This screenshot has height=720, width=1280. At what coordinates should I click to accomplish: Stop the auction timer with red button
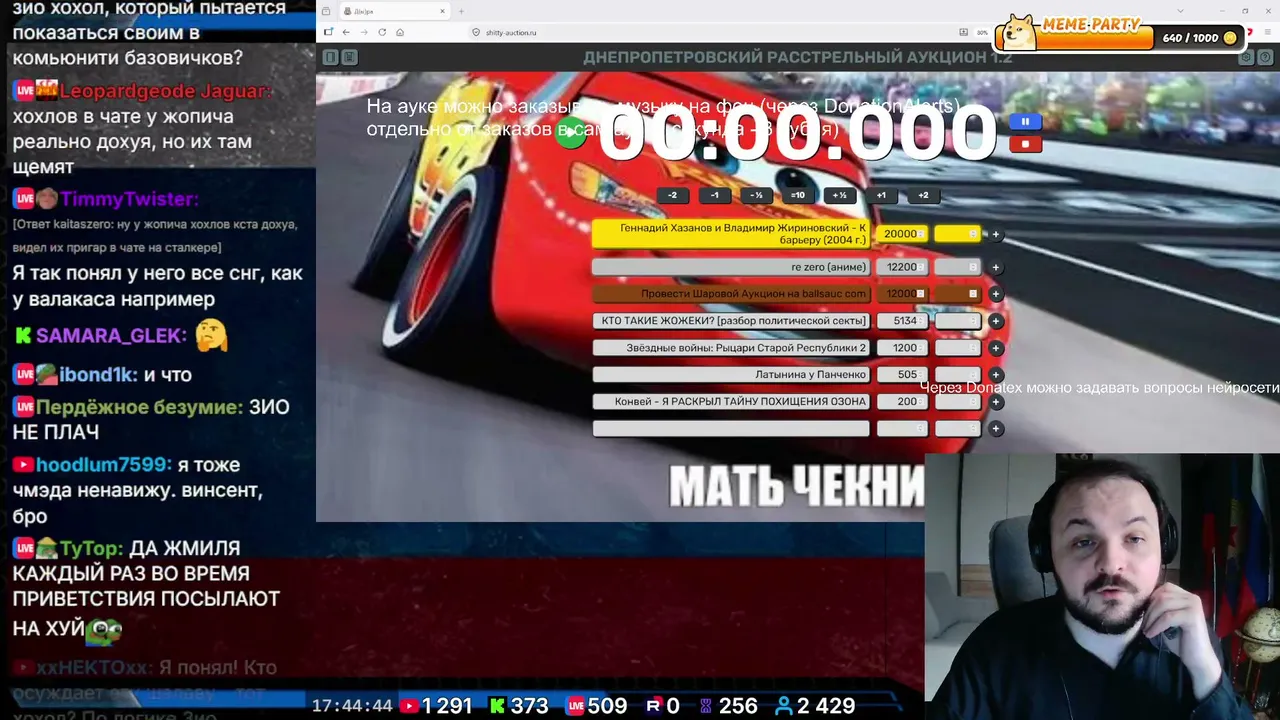click(1025, 144)
